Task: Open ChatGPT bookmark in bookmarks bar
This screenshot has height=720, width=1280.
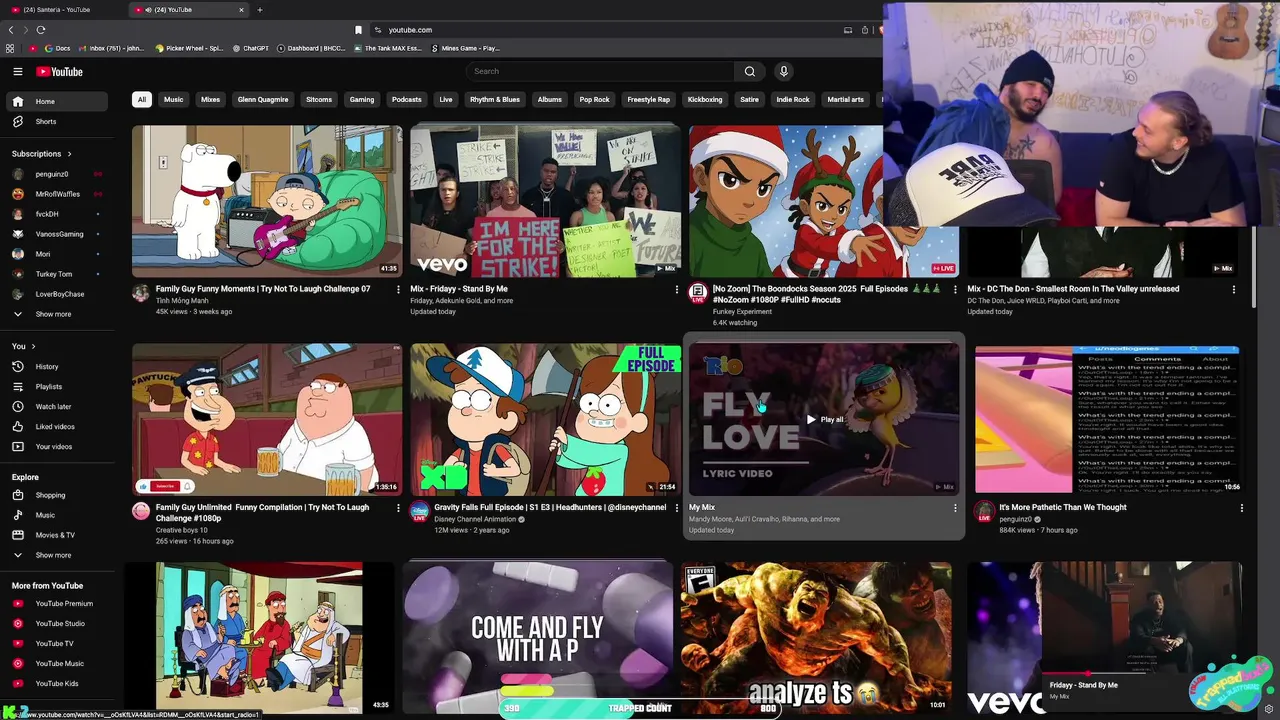Action: [250, 48]
